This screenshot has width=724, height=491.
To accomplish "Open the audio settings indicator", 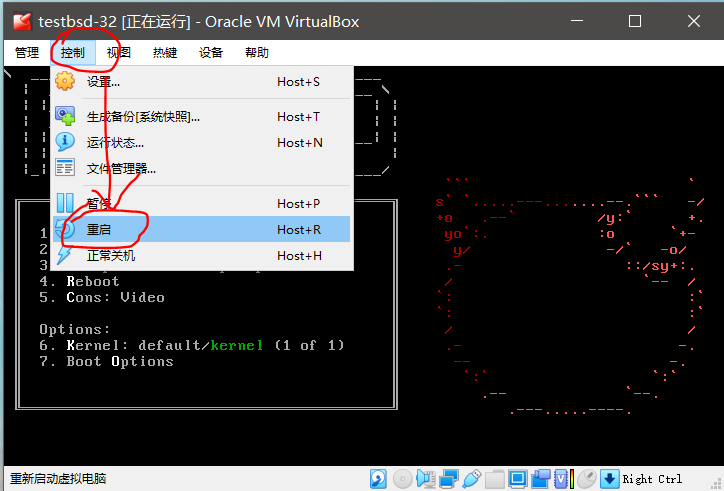I will click(426, 479).
